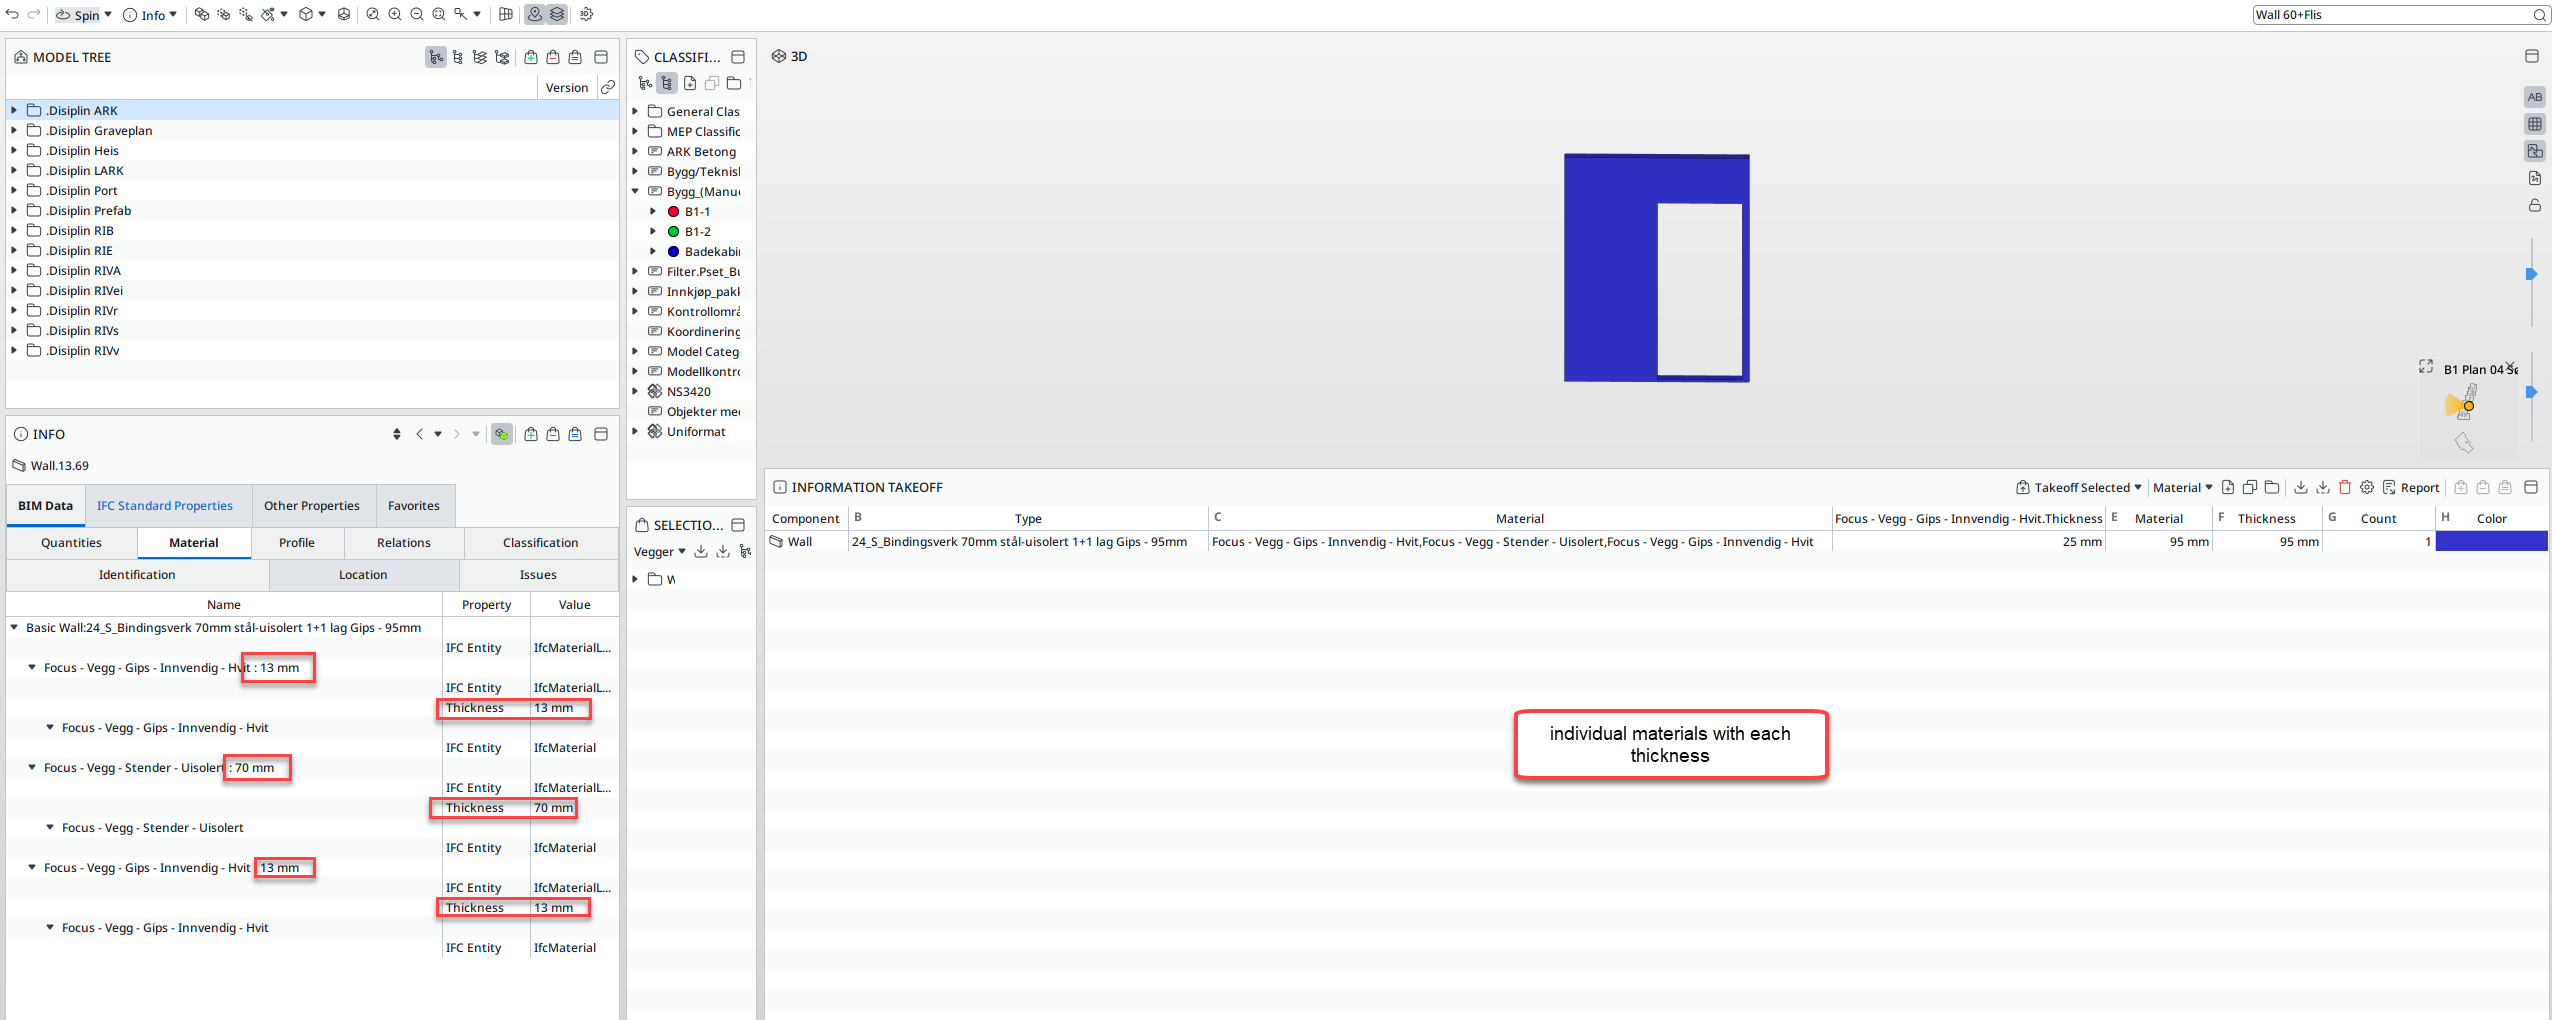2552x1020 pixels.
Task: Select the Quantities sub-tab
Action: (x=71, y=542)
